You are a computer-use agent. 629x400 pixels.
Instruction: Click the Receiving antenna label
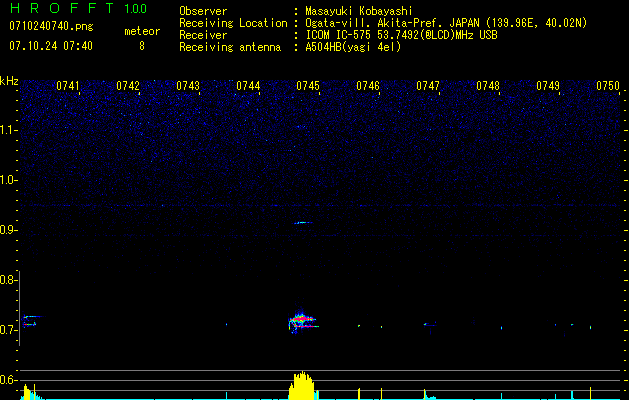point(230,47)
